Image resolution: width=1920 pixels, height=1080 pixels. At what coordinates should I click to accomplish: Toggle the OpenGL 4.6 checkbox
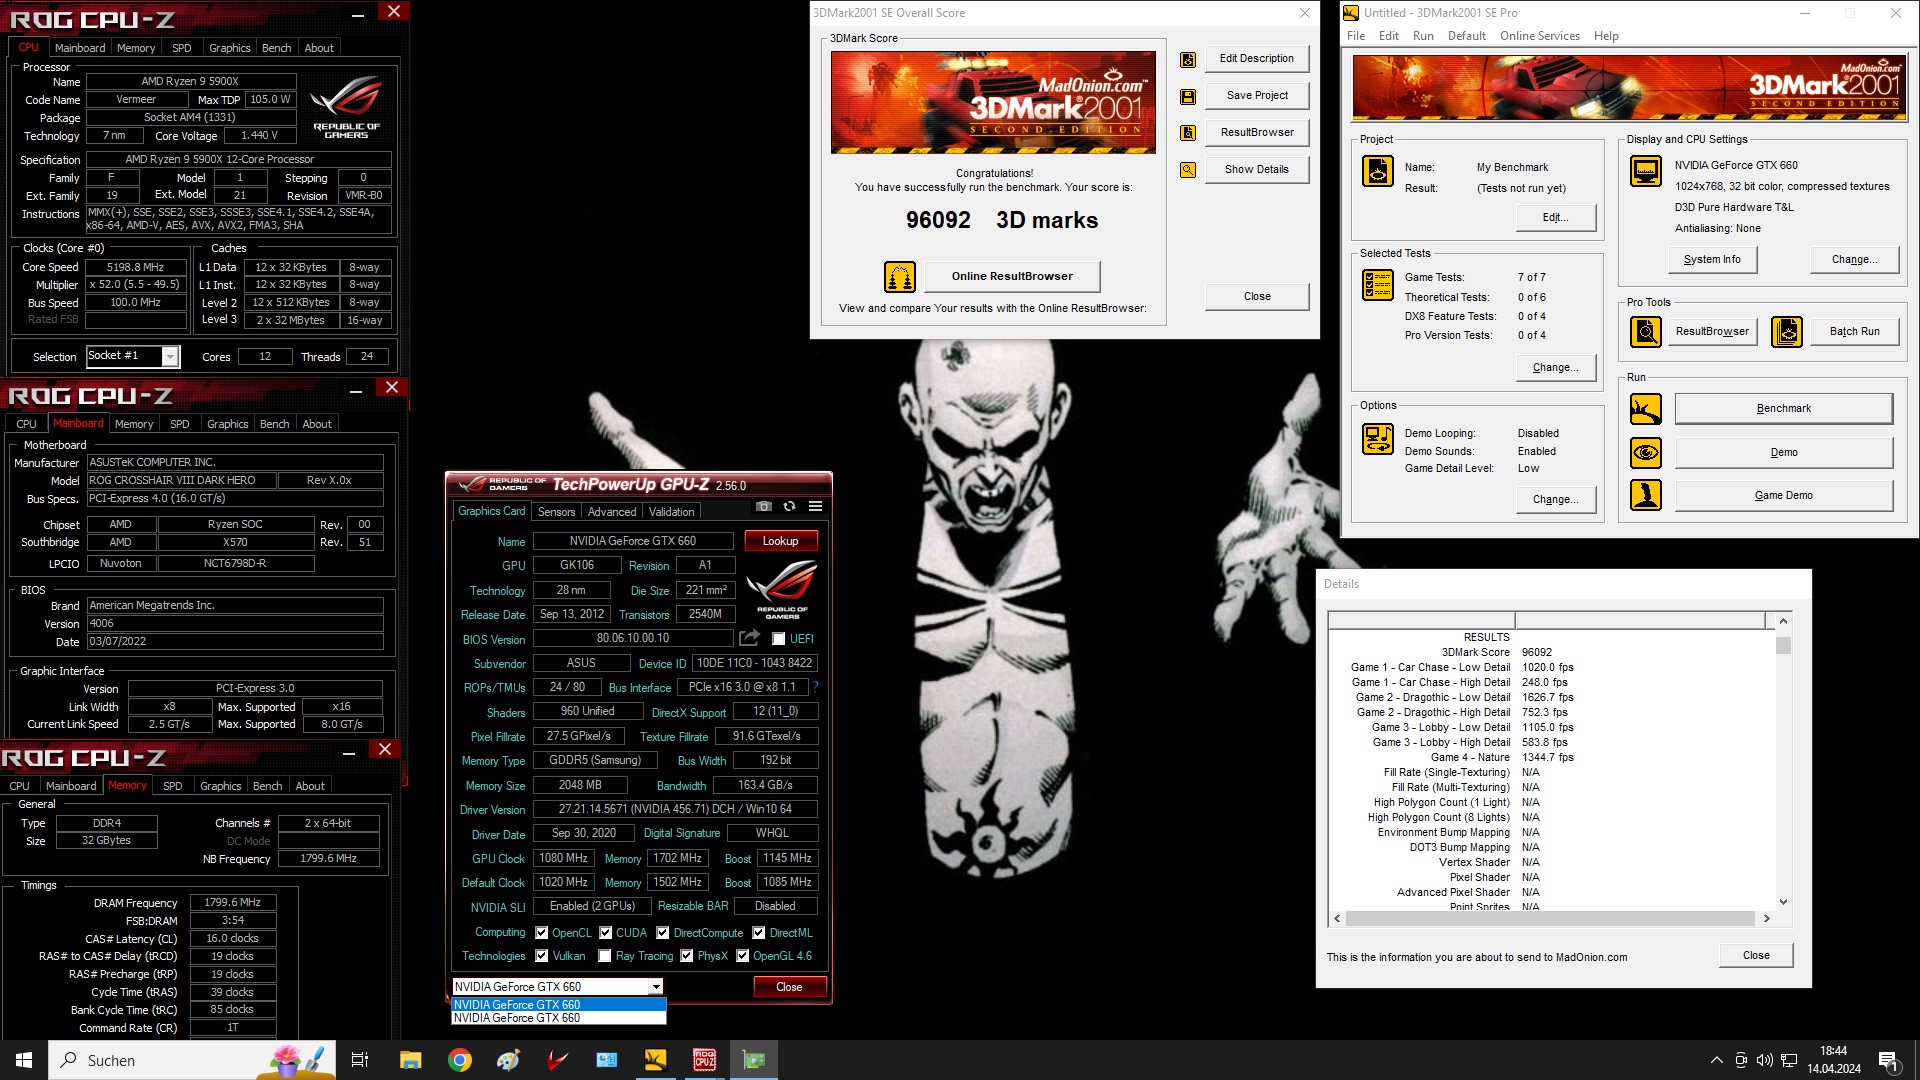743,956
